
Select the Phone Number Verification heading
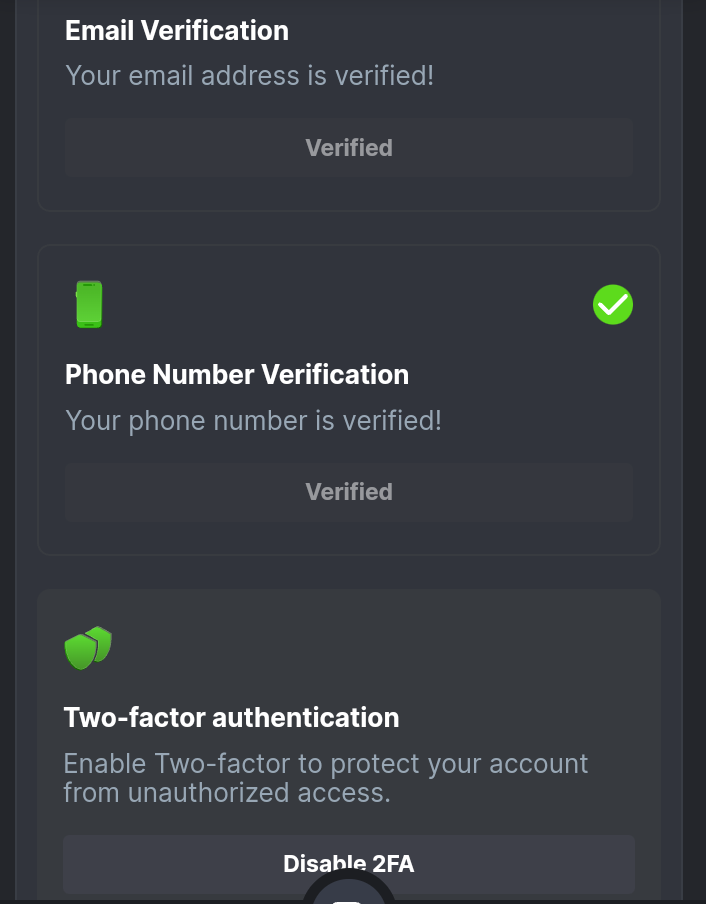(237, 374)
